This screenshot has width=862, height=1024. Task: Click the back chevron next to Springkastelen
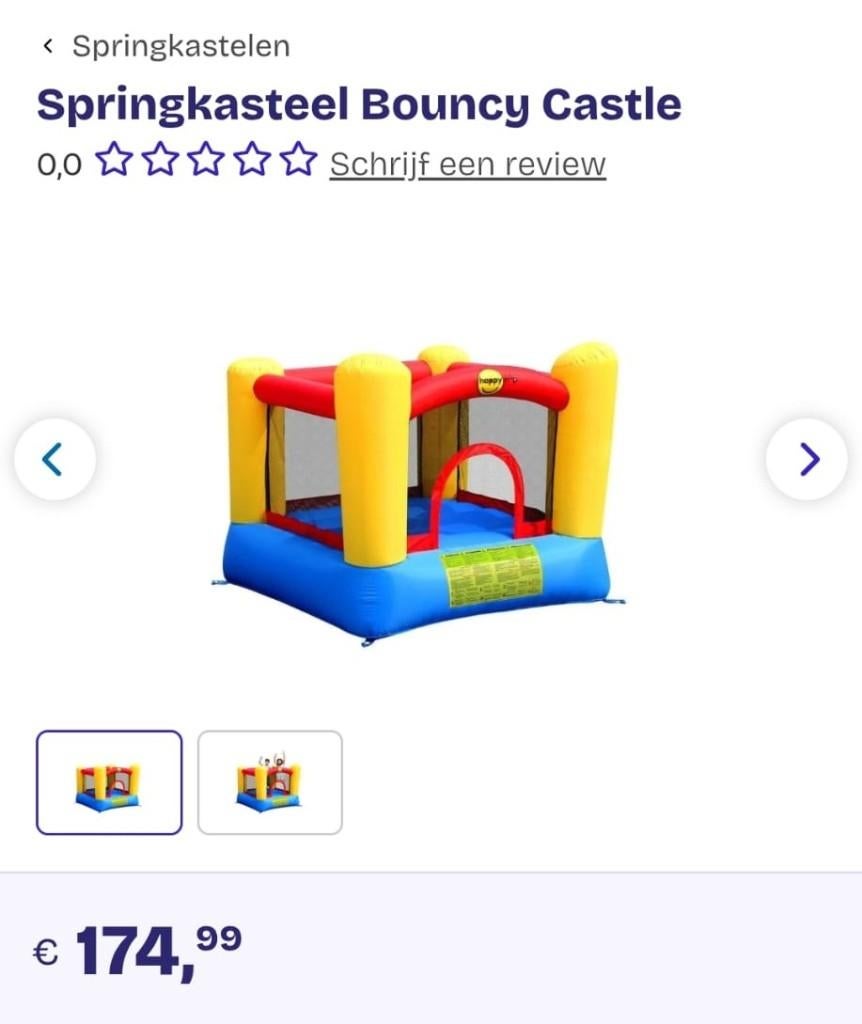pyautogui.click(x=46, y=45)
